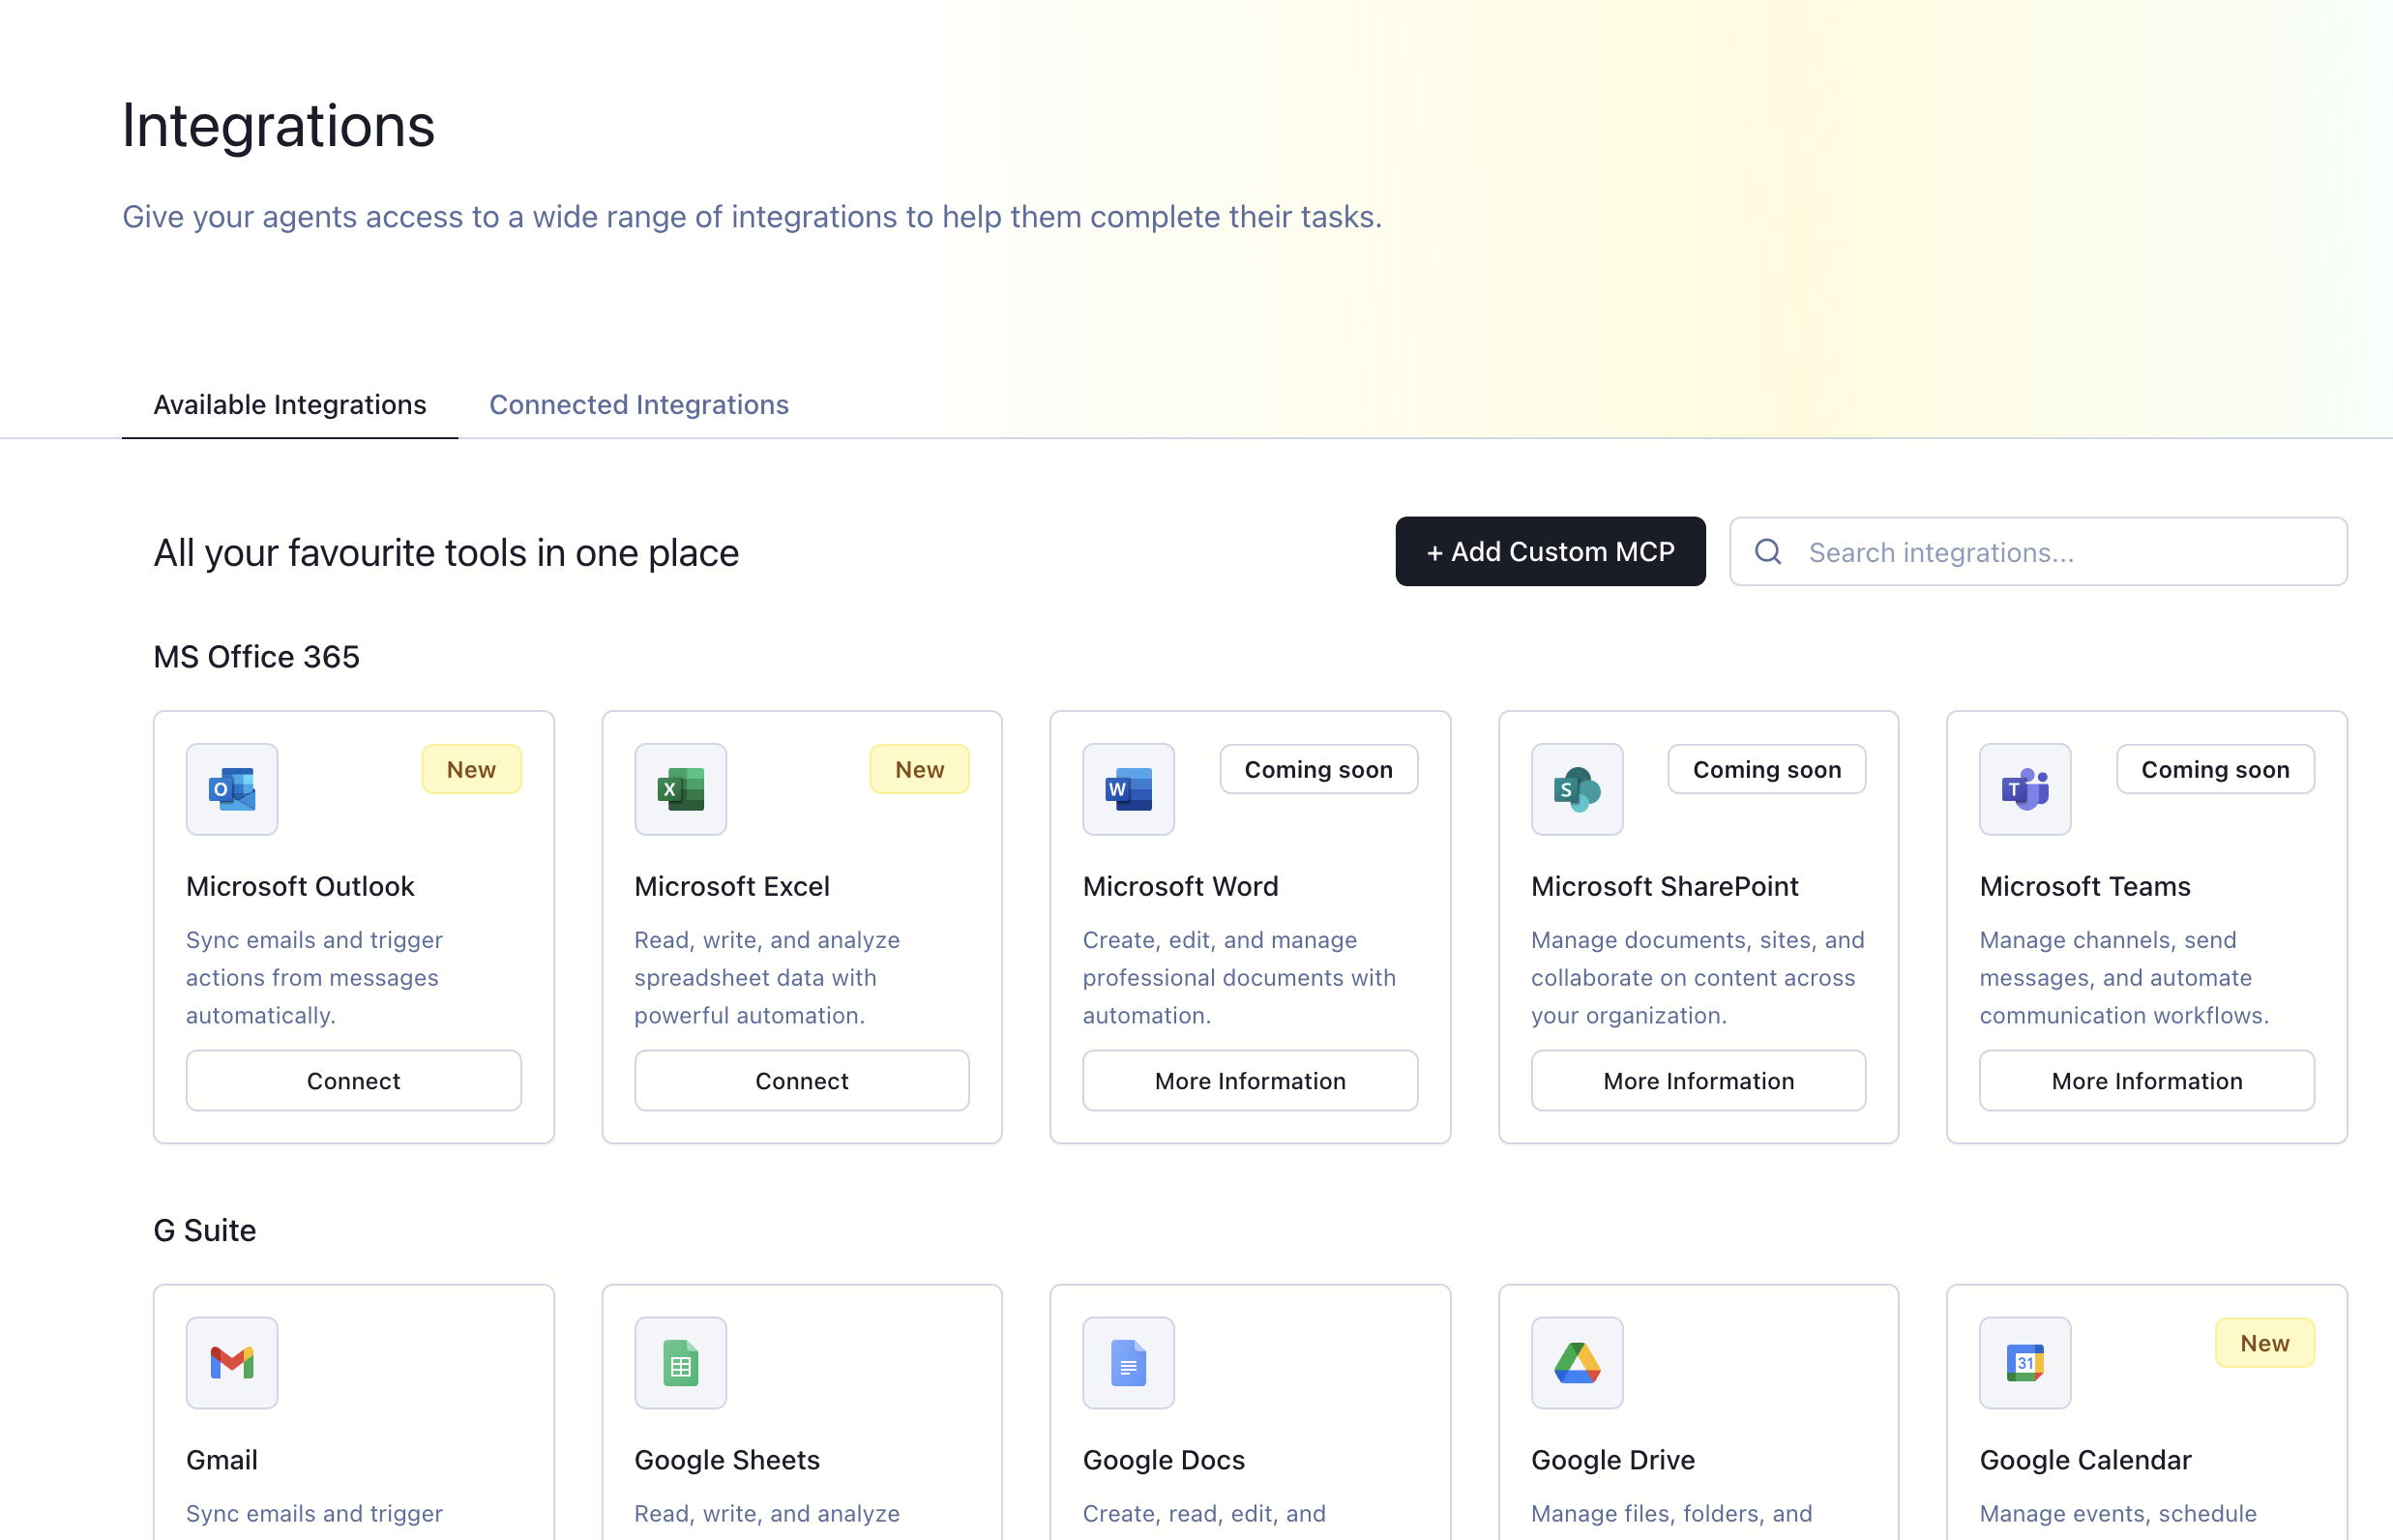This screenshot has height=1540, width=2393.
Task: Click the Microsoft Teams title
Action: 2085,886
